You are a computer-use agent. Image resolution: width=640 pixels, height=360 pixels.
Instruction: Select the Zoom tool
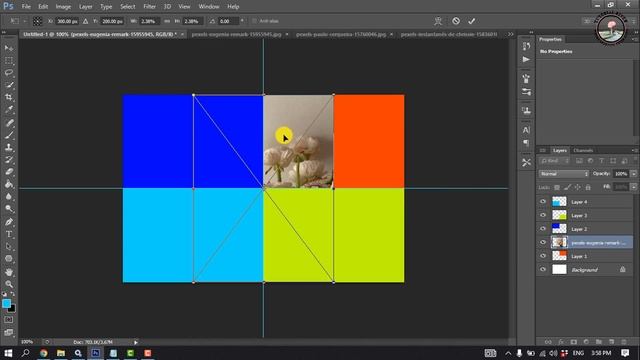tap(9, 284)
